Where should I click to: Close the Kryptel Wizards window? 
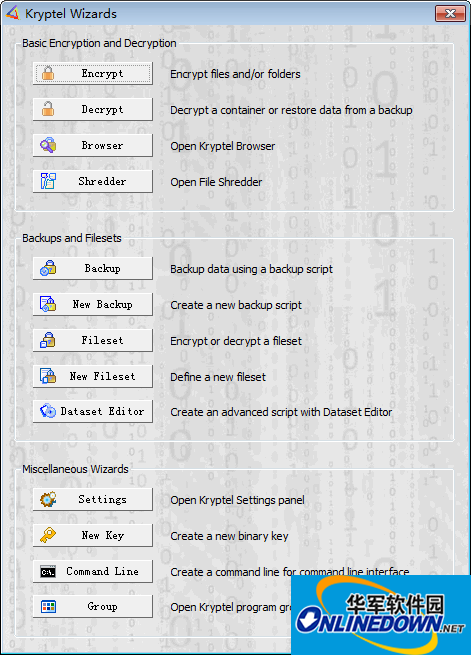point(450,13)
